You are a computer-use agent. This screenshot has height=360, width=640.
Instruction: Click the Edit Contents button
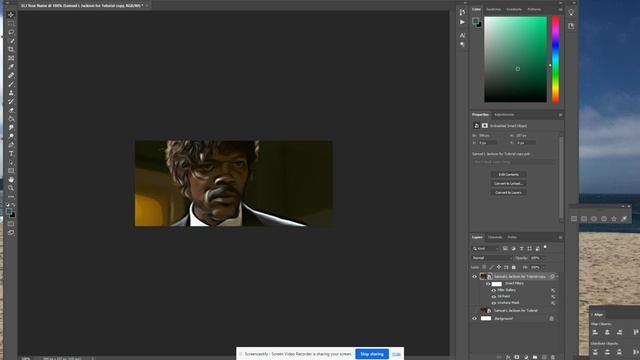509,174
